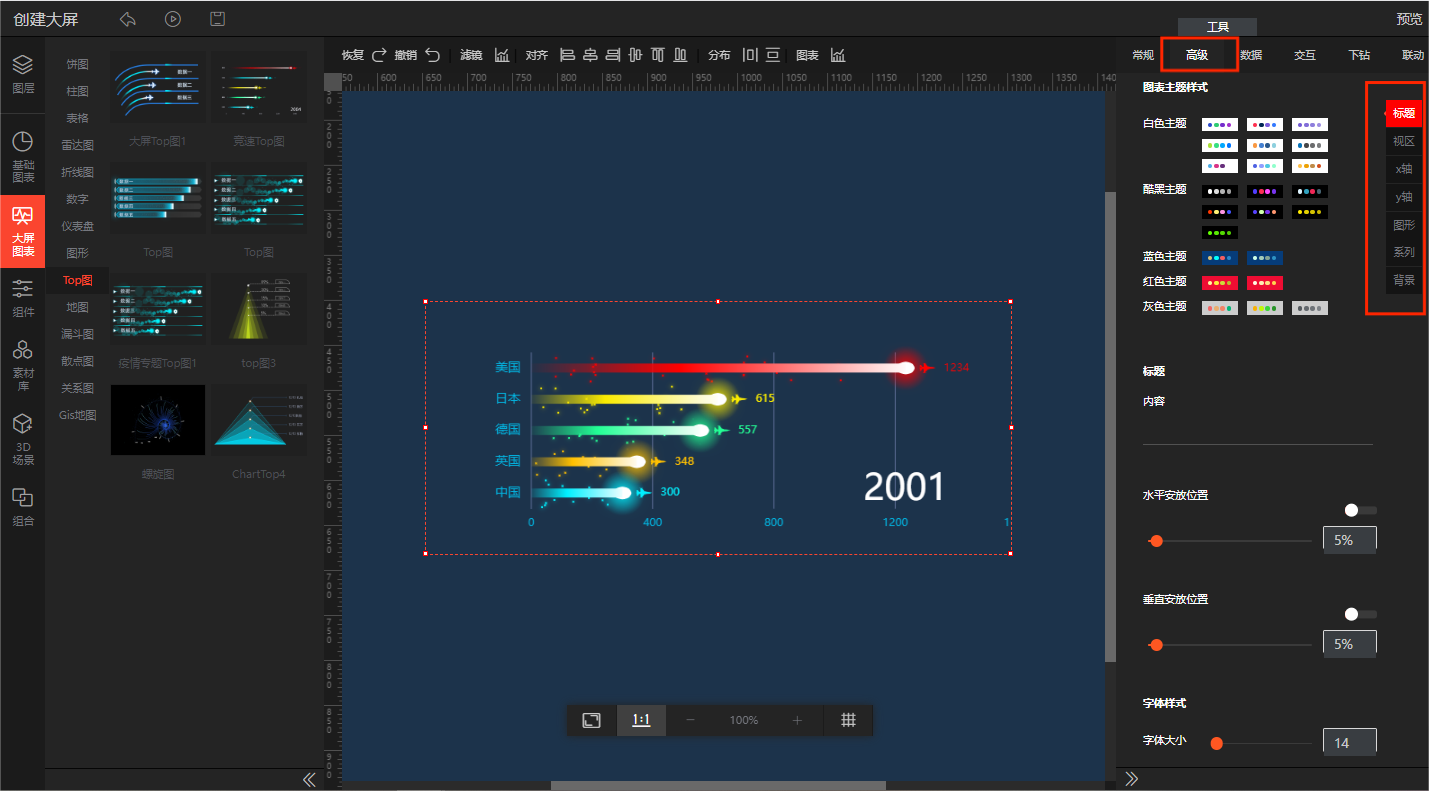Viewport: 1429px width, 791px height.
Task: Collapse the right properties panel double chevron
Action: click(1132, 779)
